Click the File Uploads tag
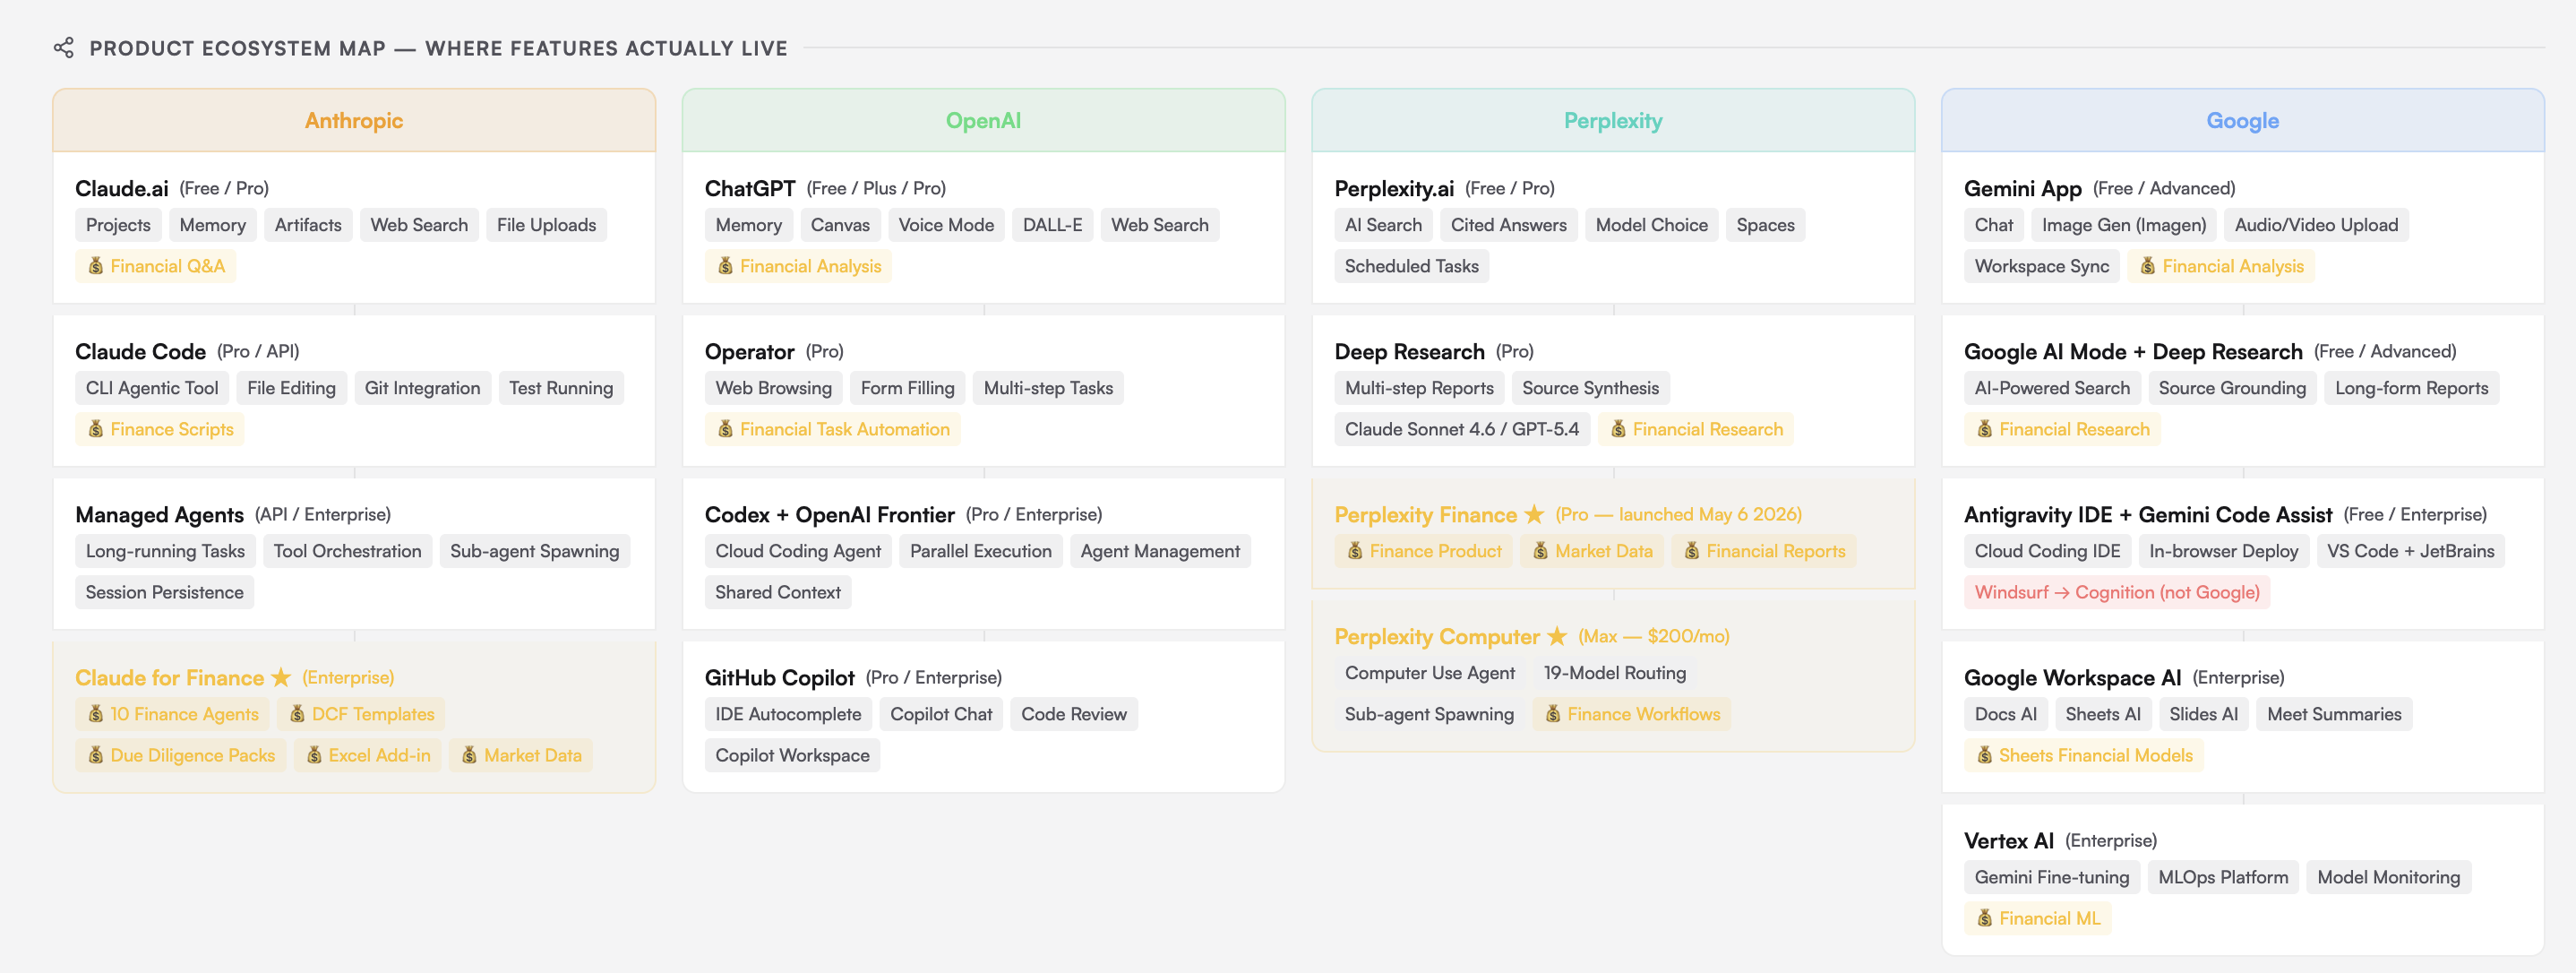This screenshot has width=2576, height=973. (x=546, y=225)
